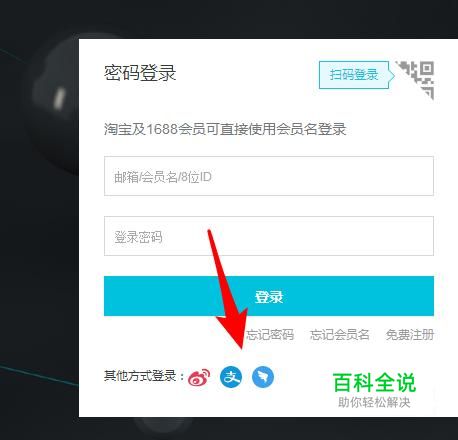Select the DingTalk login icon
This screenshot has height=440, width=458.
coord(263,377)
